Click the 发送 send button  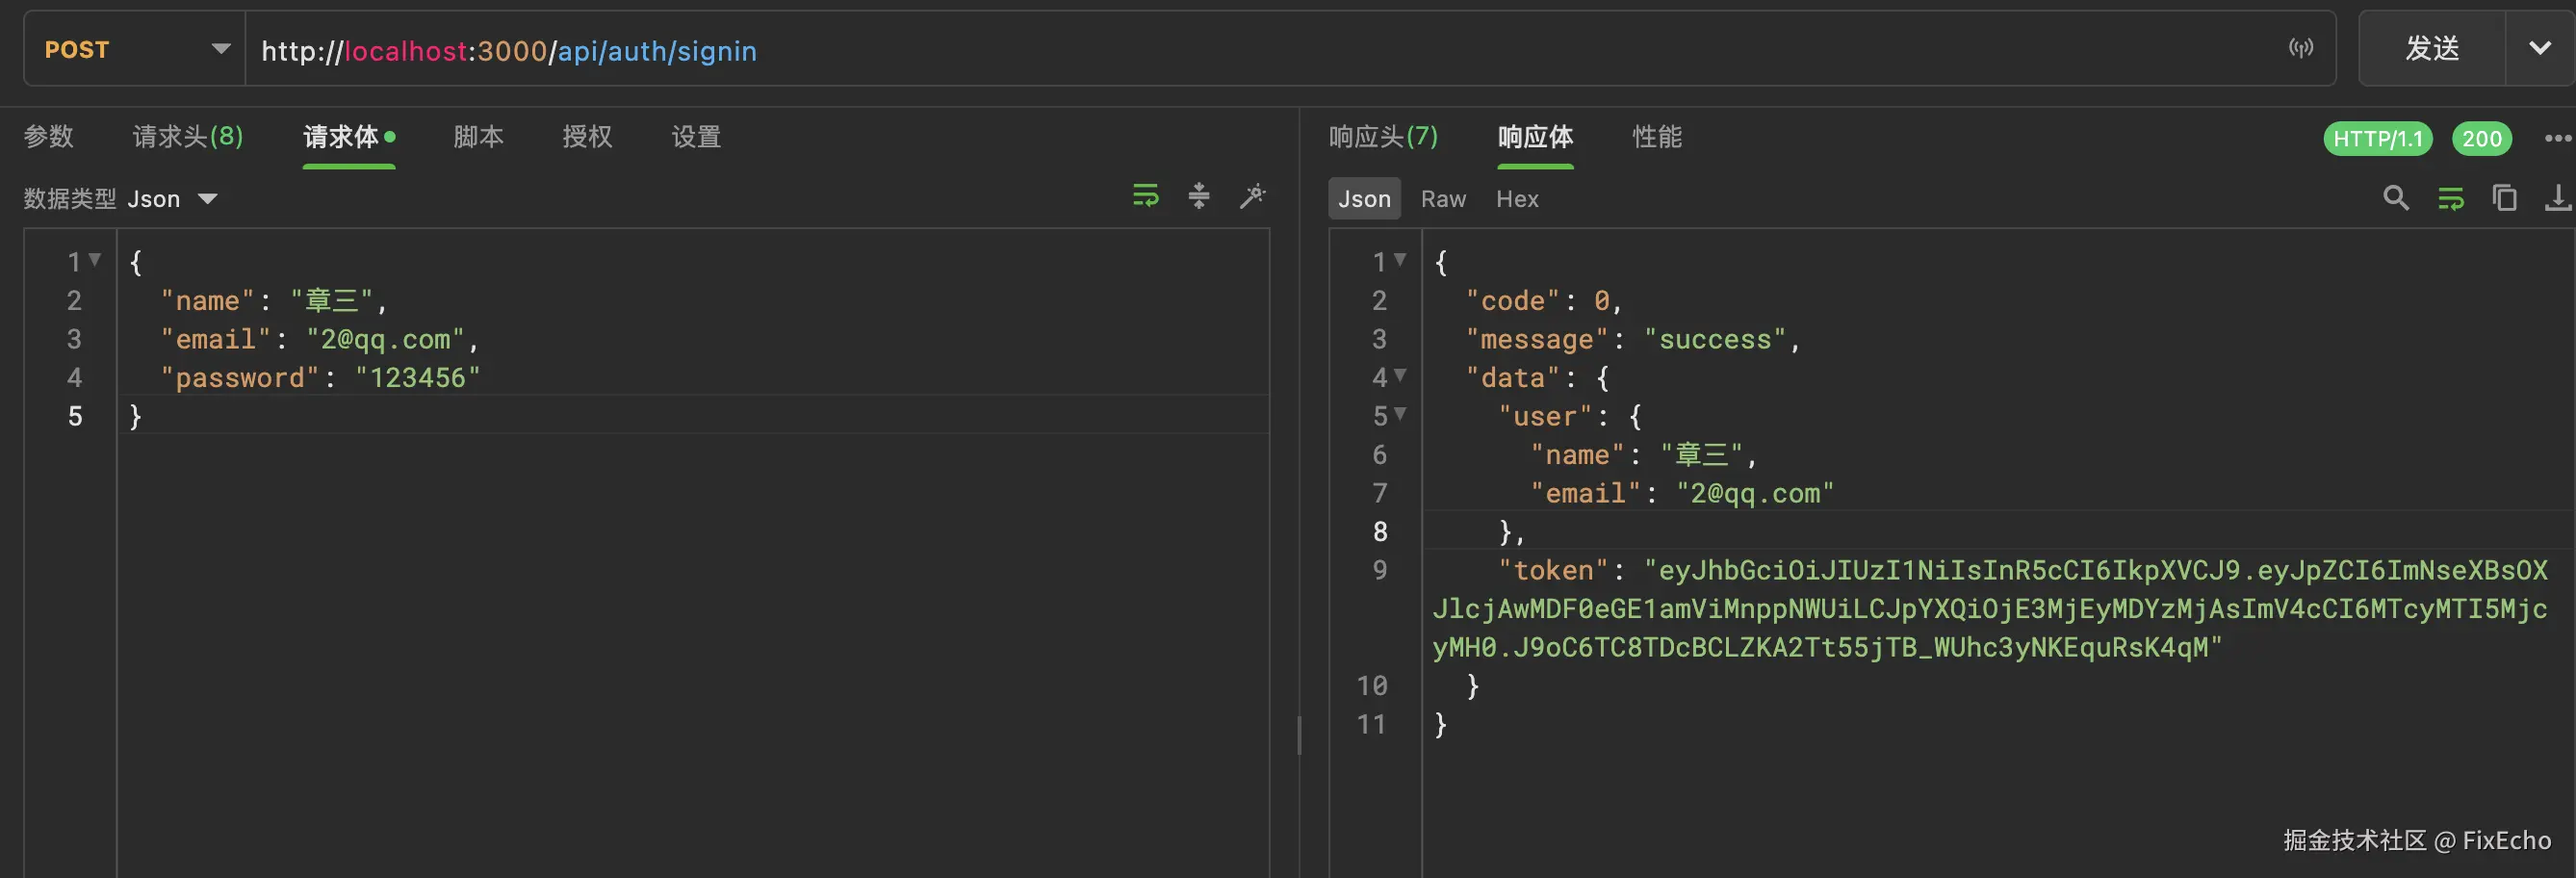pyautogui.click(x=2432, y=48)
